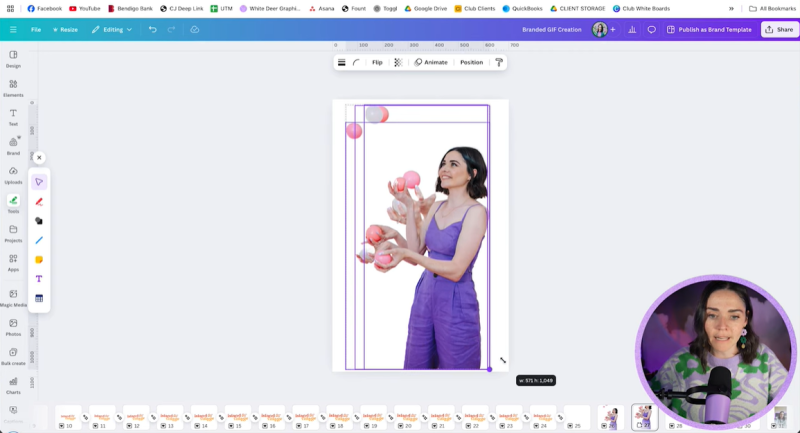Select page 28 thumbnail
The height and width of the screenshot is (433, 800).
(x=679, y=417)
